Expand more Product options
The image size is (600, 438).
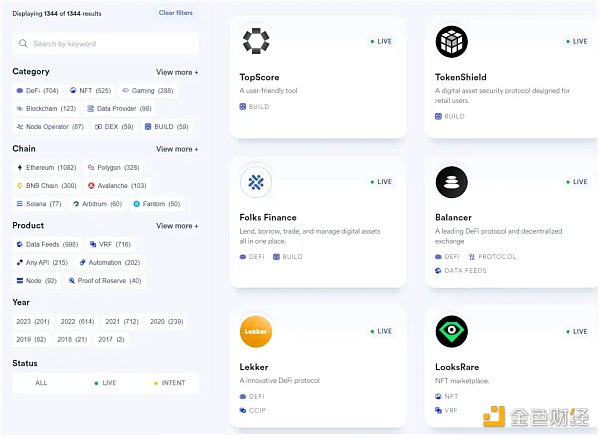pos(177,226)
